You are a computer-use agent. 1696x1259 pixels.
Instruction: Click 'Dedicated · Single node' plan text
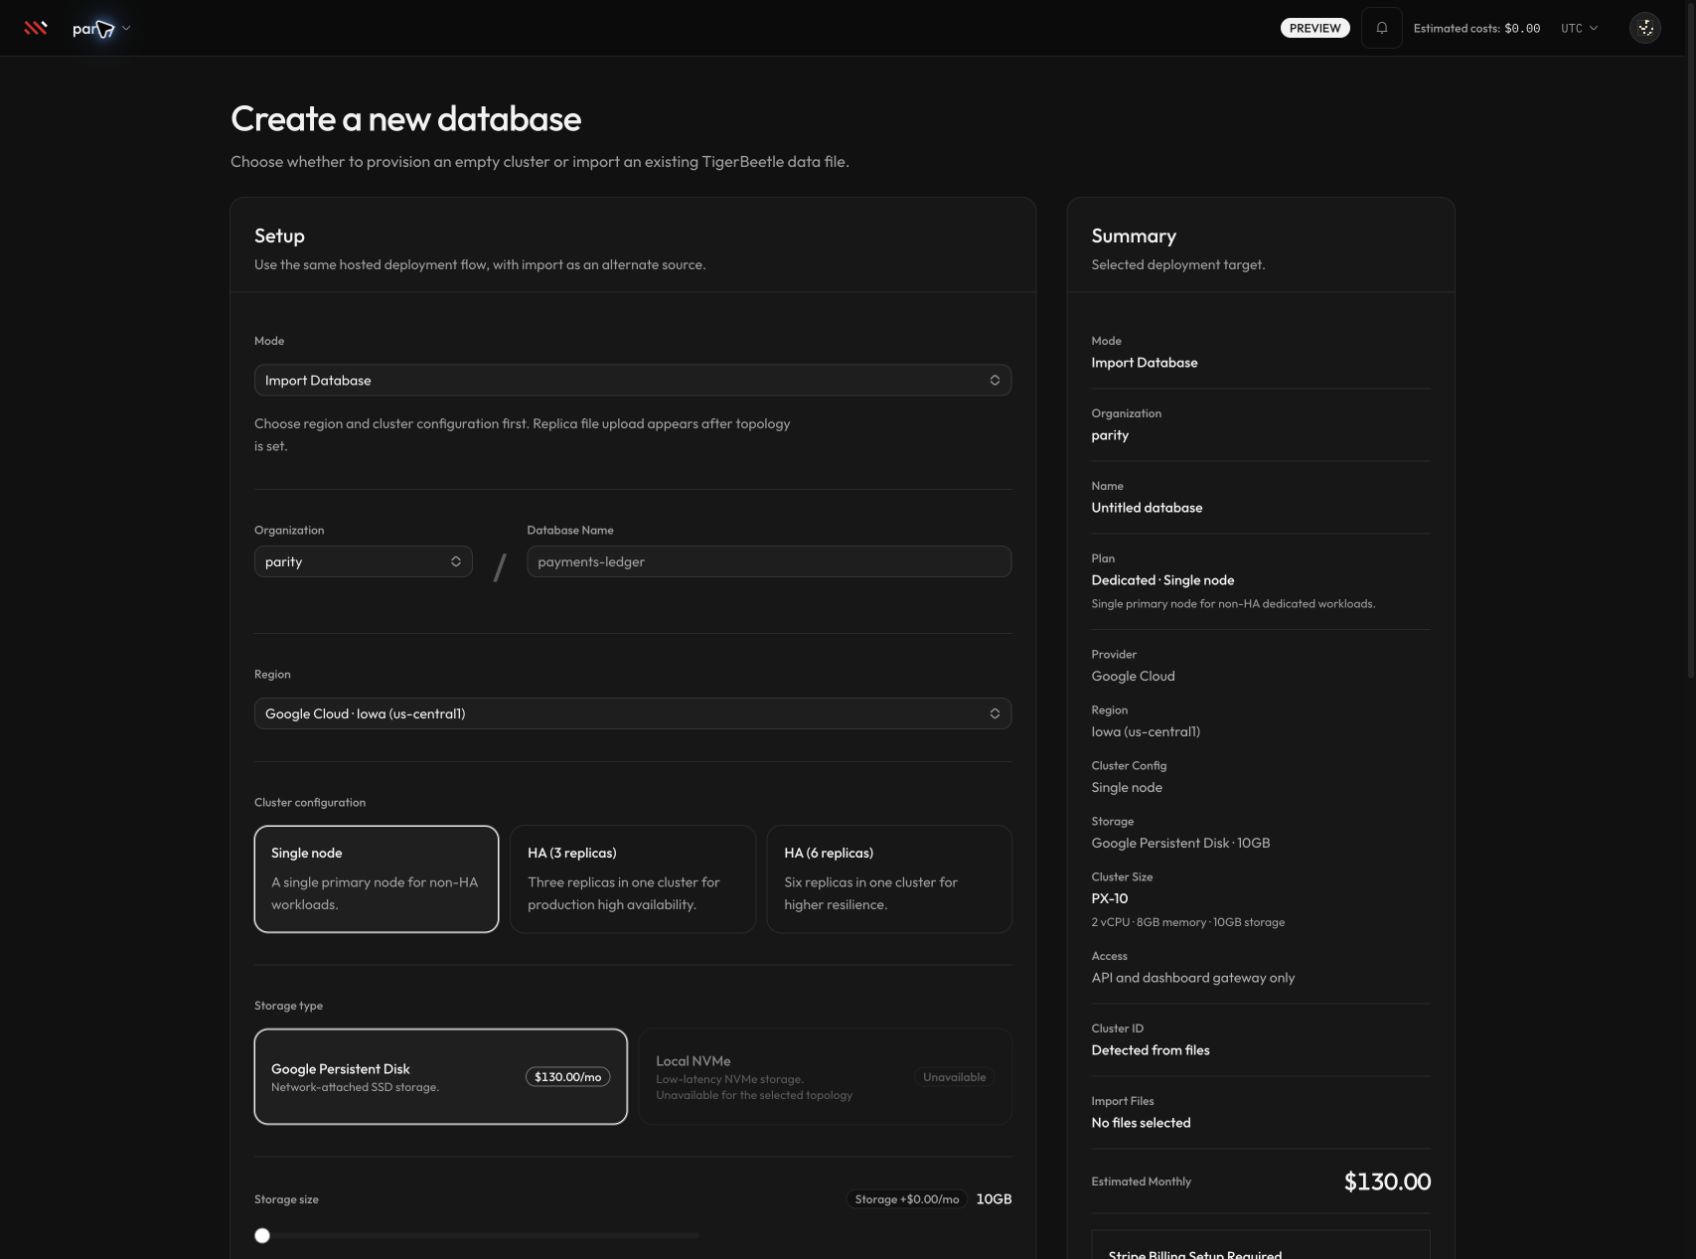(x=1162, y=580)
